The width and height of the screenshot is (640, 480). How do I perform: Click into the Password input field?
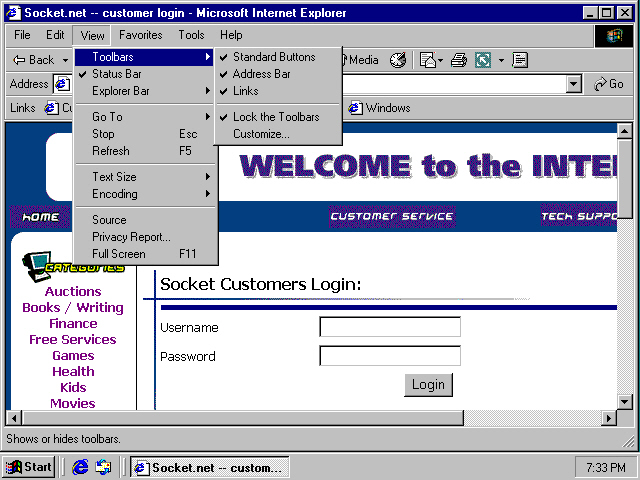click(x=390, y=356)
